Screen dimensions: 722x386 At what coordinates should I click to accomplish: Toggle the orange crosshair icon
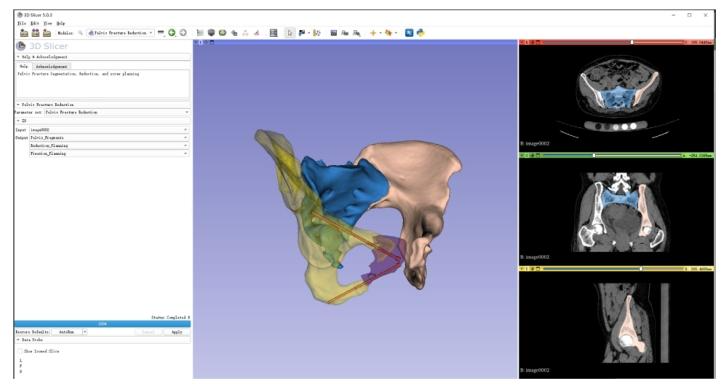pos(373,33)
